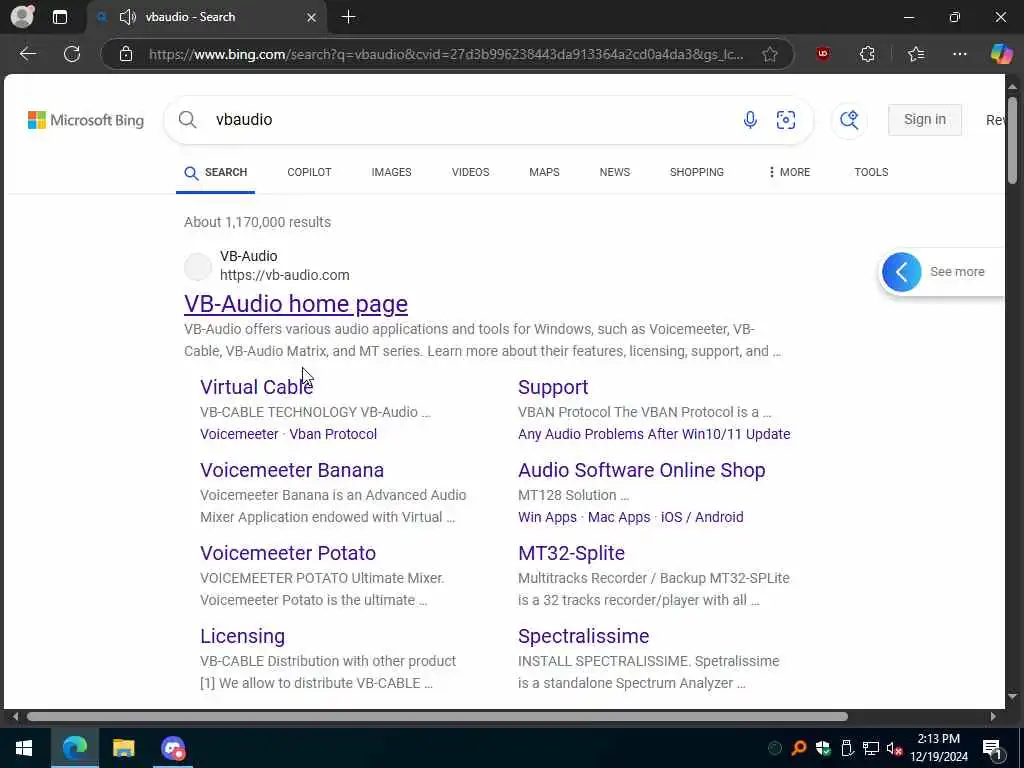Image resolution: width=1024 pixels, height=768 pixels.
Task: Select the SEARCH tab
Action: pos(216,172)
